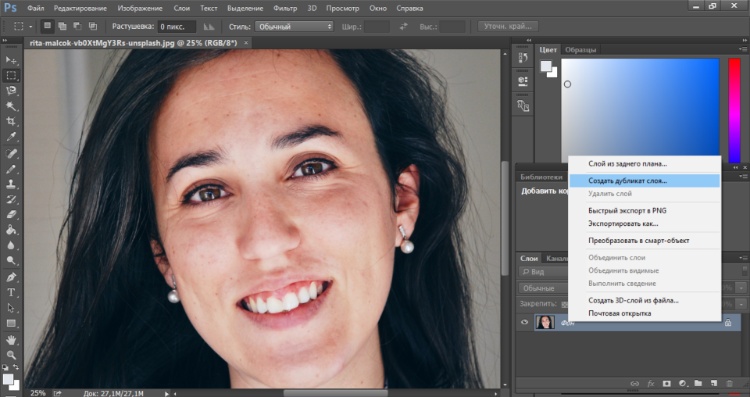Select the Horizontal Type tool
This screenshot has height=397, width=750.
(11, 293)
